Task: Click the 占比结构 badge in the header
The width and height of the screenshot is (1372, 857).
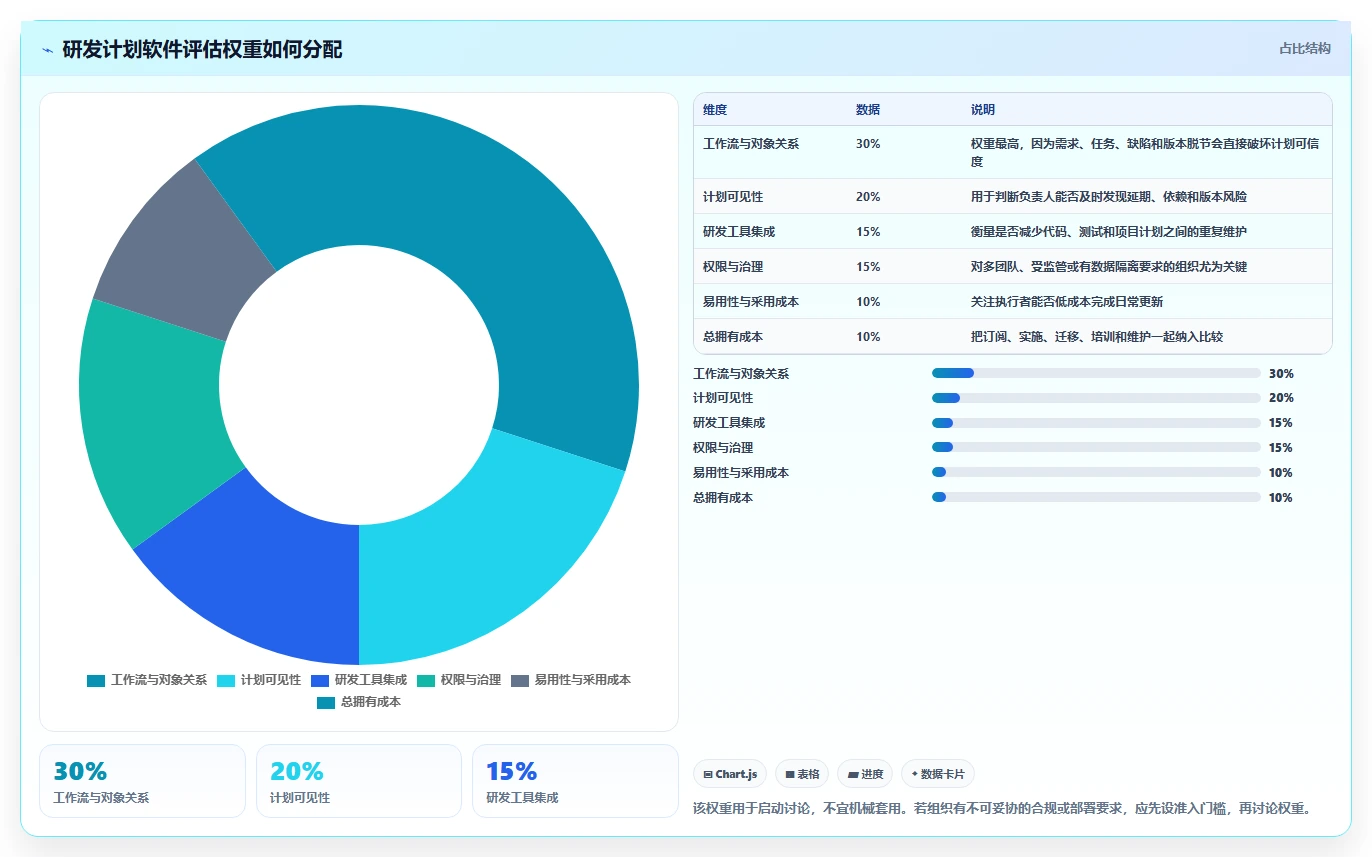Action: [x=1305, y=48]
